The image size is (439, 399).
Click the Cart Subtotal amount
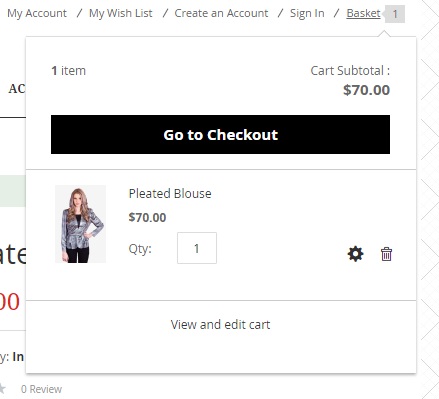[366, 90]
